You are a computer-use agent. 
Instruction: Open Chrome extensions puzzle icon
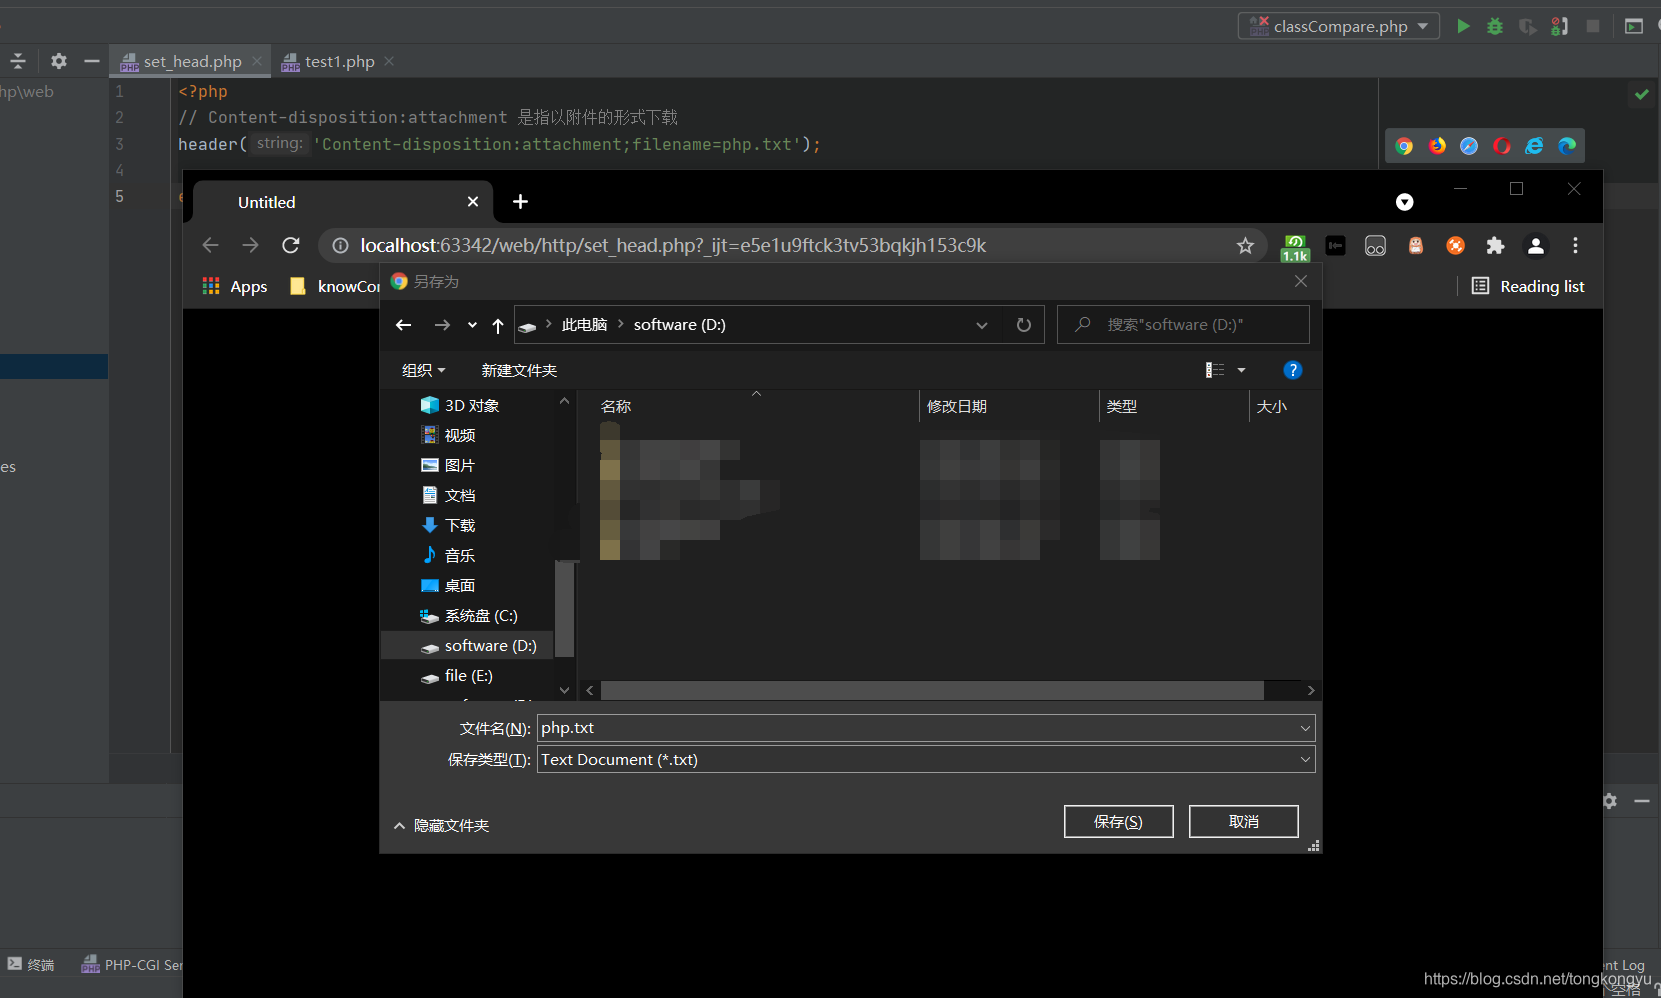tap(1495, 245)
